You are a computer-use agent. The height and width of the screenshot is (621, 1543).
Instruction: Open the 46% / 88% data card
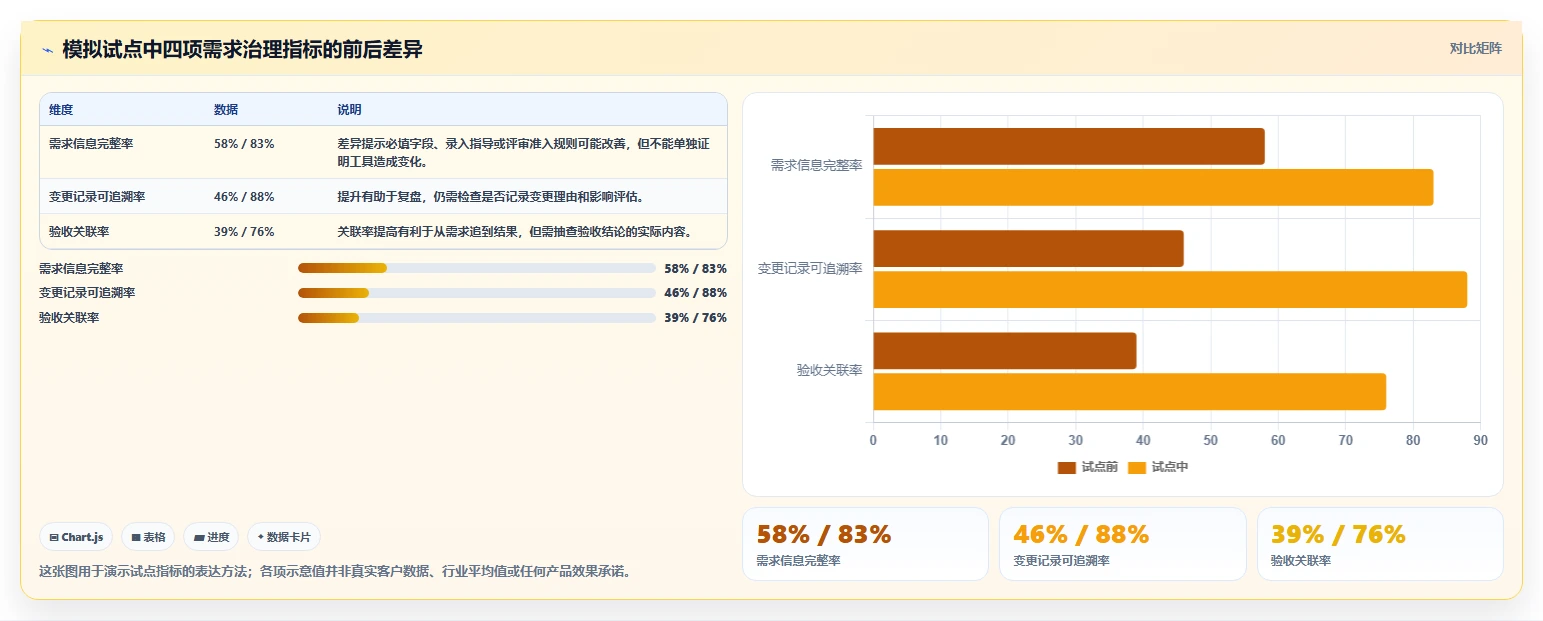(x=1123, y=544)
